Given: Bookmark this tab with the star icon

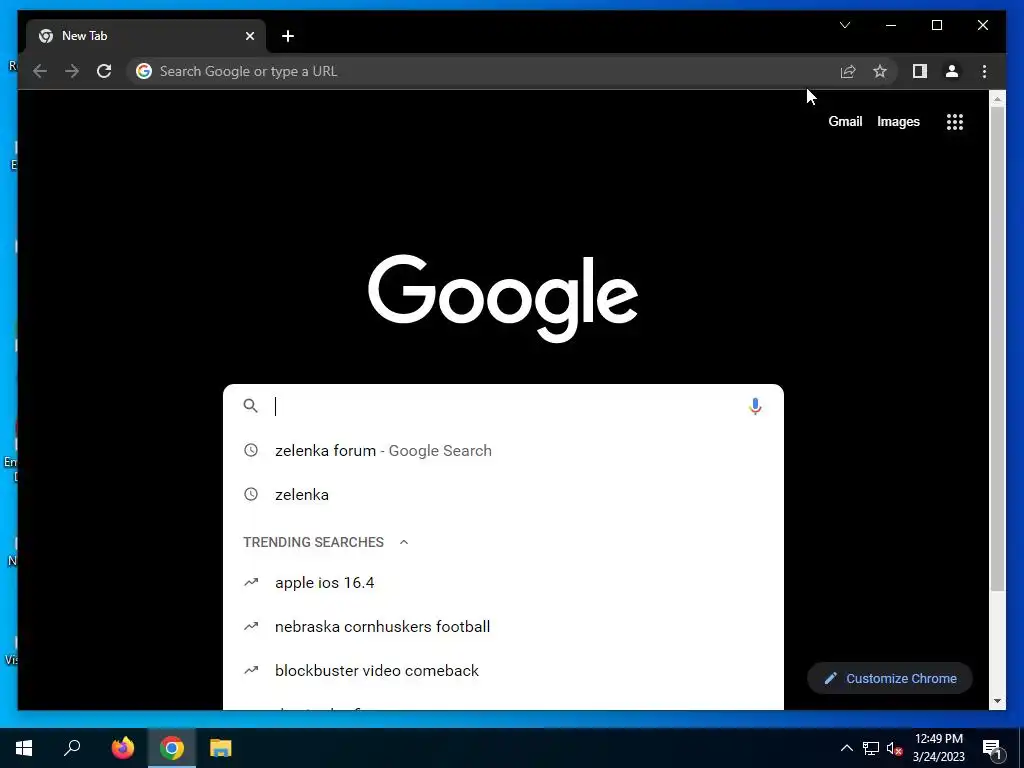Looking at the screenshot, I should [880, 71].
